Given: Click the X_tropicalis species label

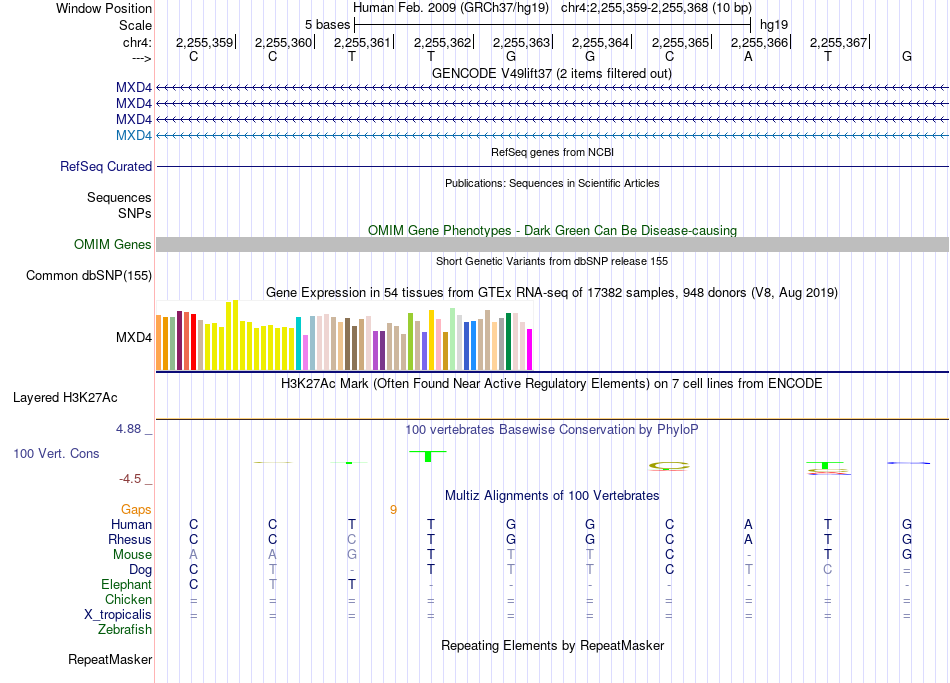Looking at the screenshot, I should (x=118, y=615).
